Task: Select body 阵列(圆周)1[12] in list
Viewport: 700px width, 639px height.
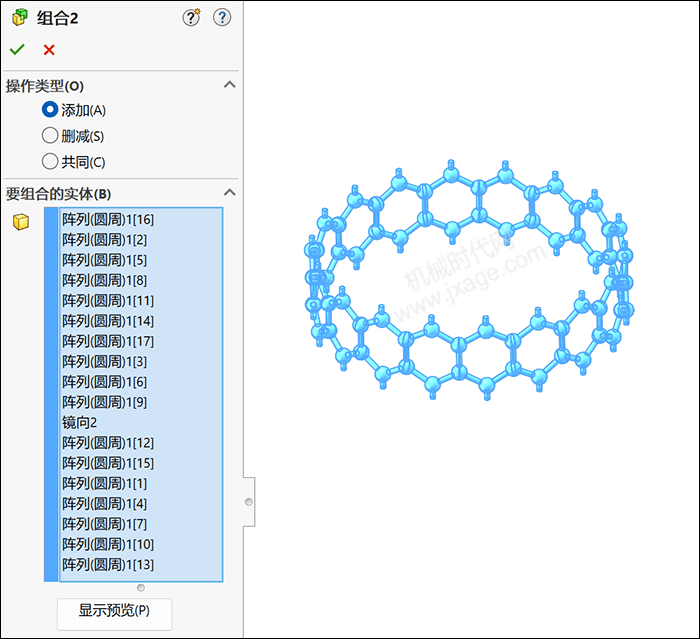Action: point(141,443)
